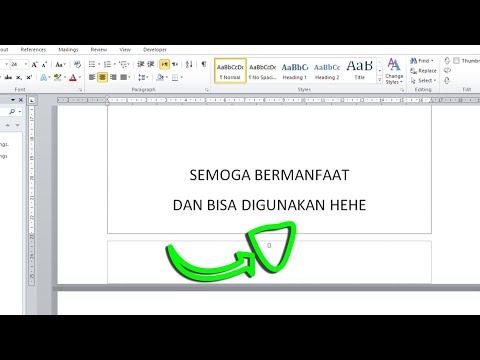Open the Font Color dropdown arrow
This screenshot has height=360, width=480.
(80, 78)
